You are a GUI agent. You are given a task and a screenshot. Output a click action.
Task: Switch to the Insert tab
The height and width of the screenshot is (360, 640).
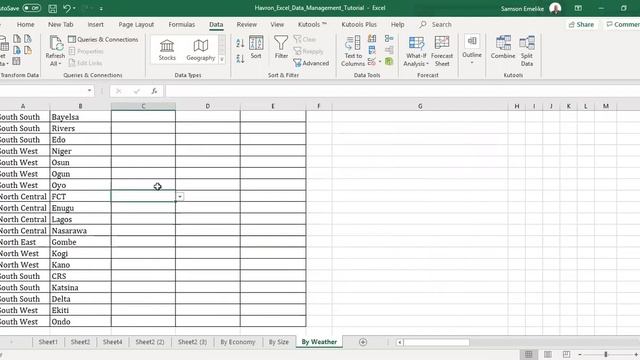click(x=96, y=24)
